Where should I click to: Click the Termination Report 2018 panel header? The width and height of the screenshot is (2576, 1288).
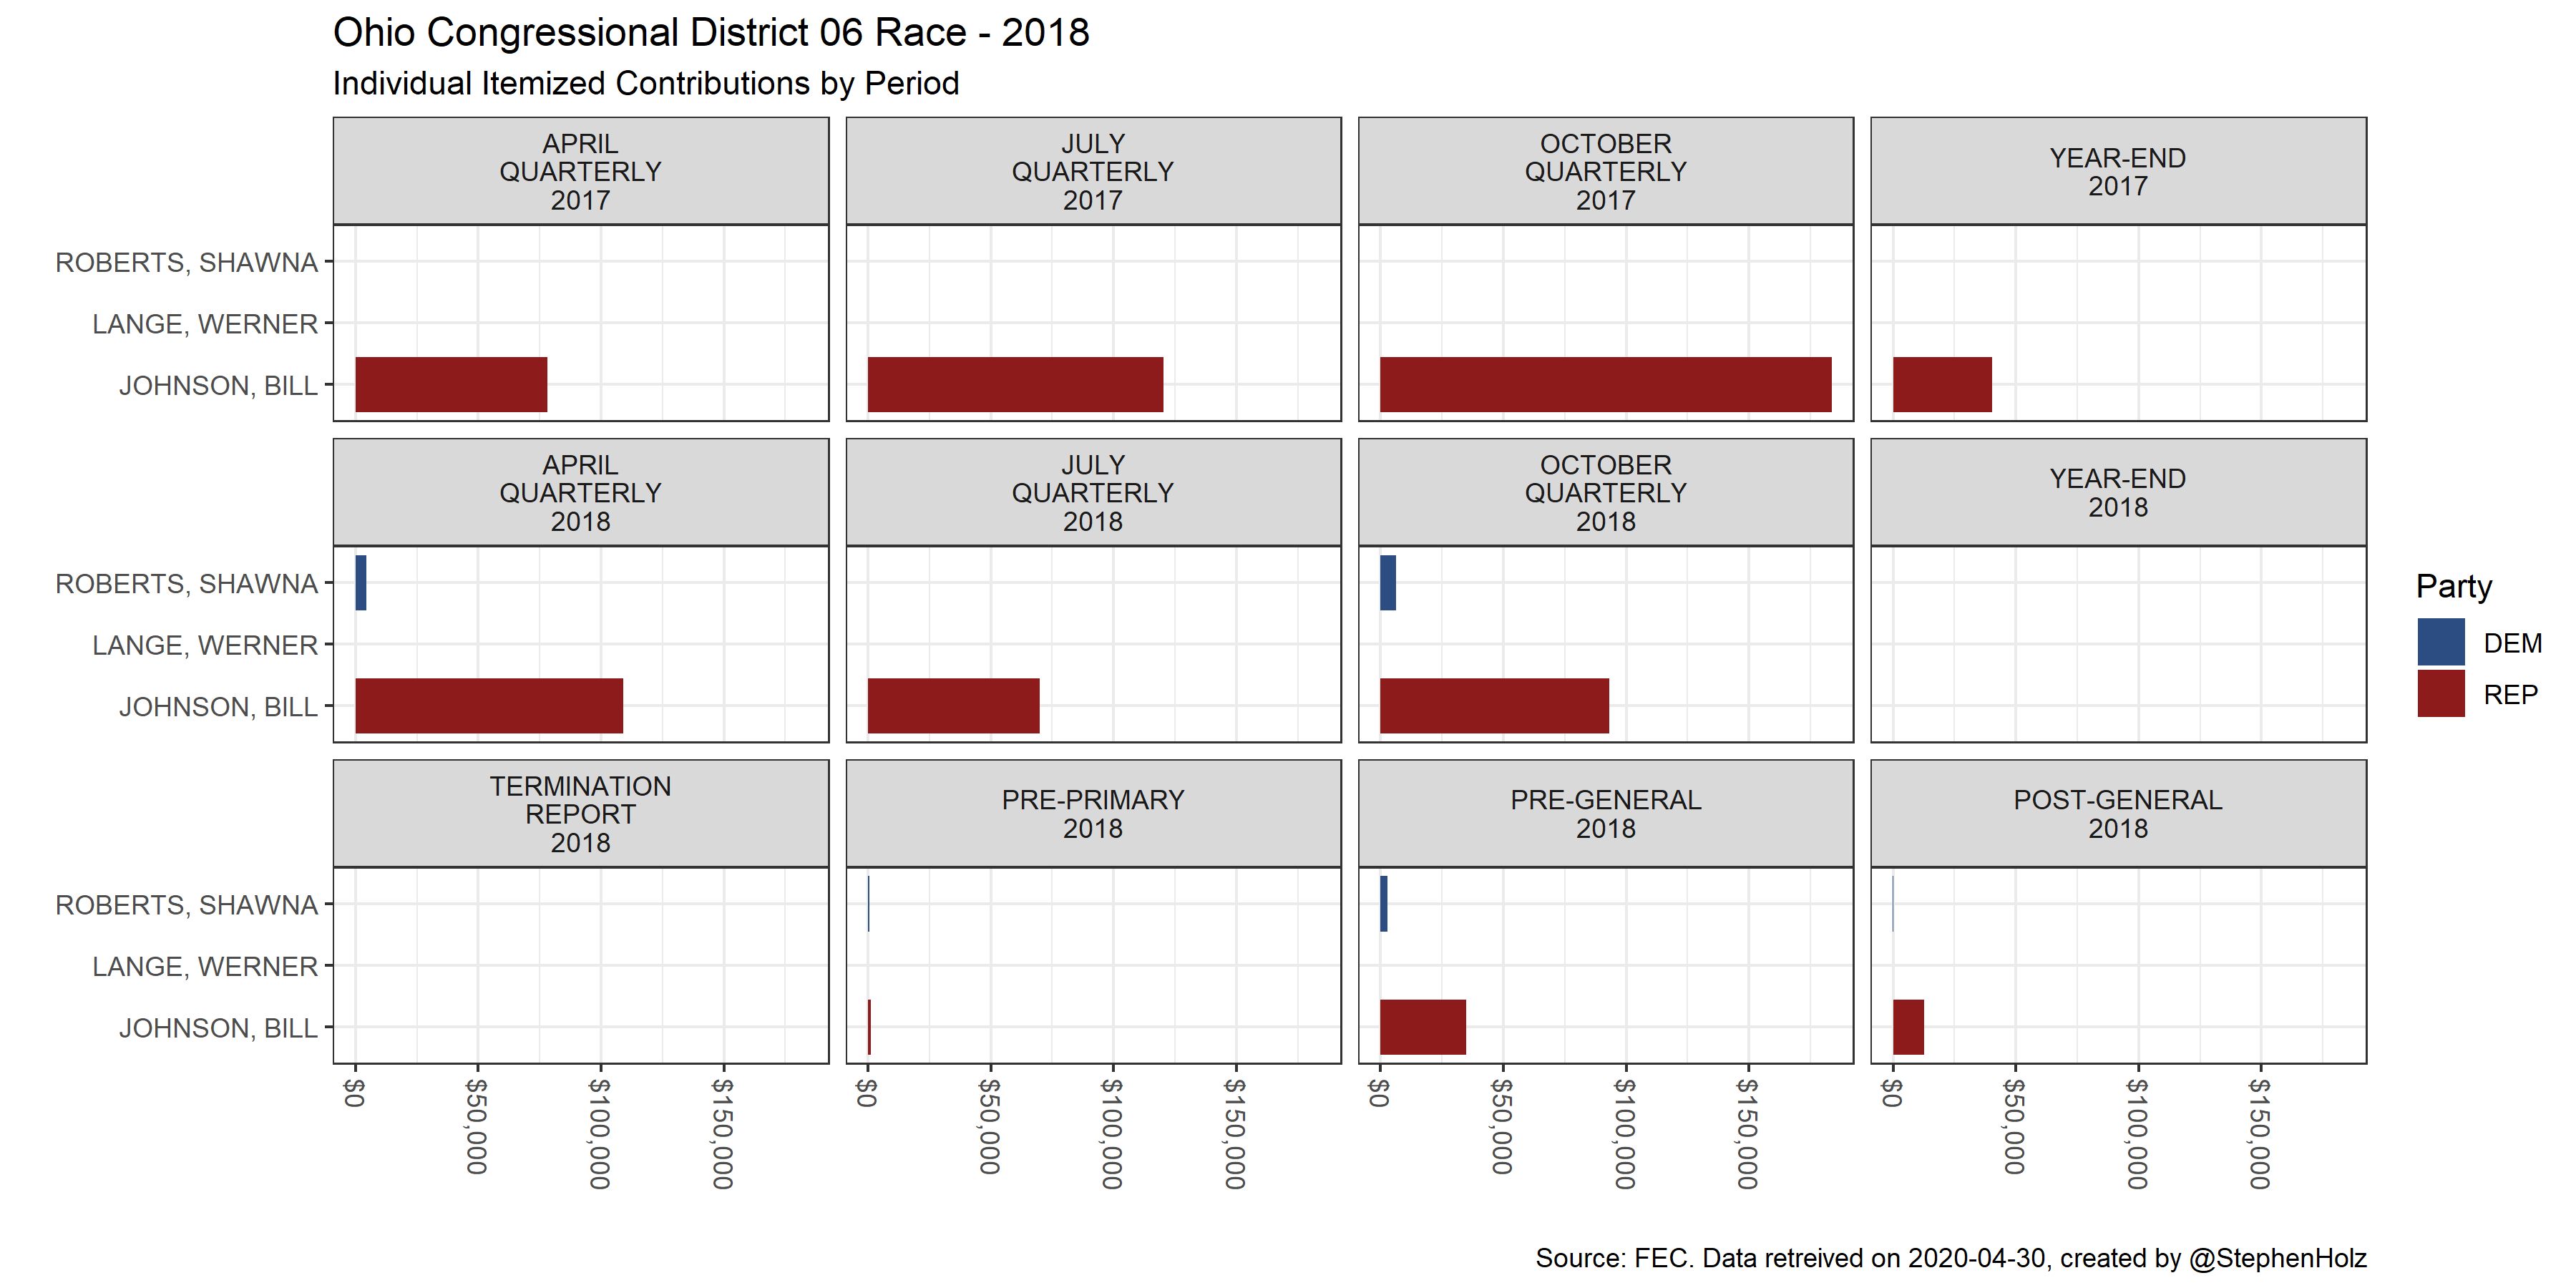pos(580,814)
